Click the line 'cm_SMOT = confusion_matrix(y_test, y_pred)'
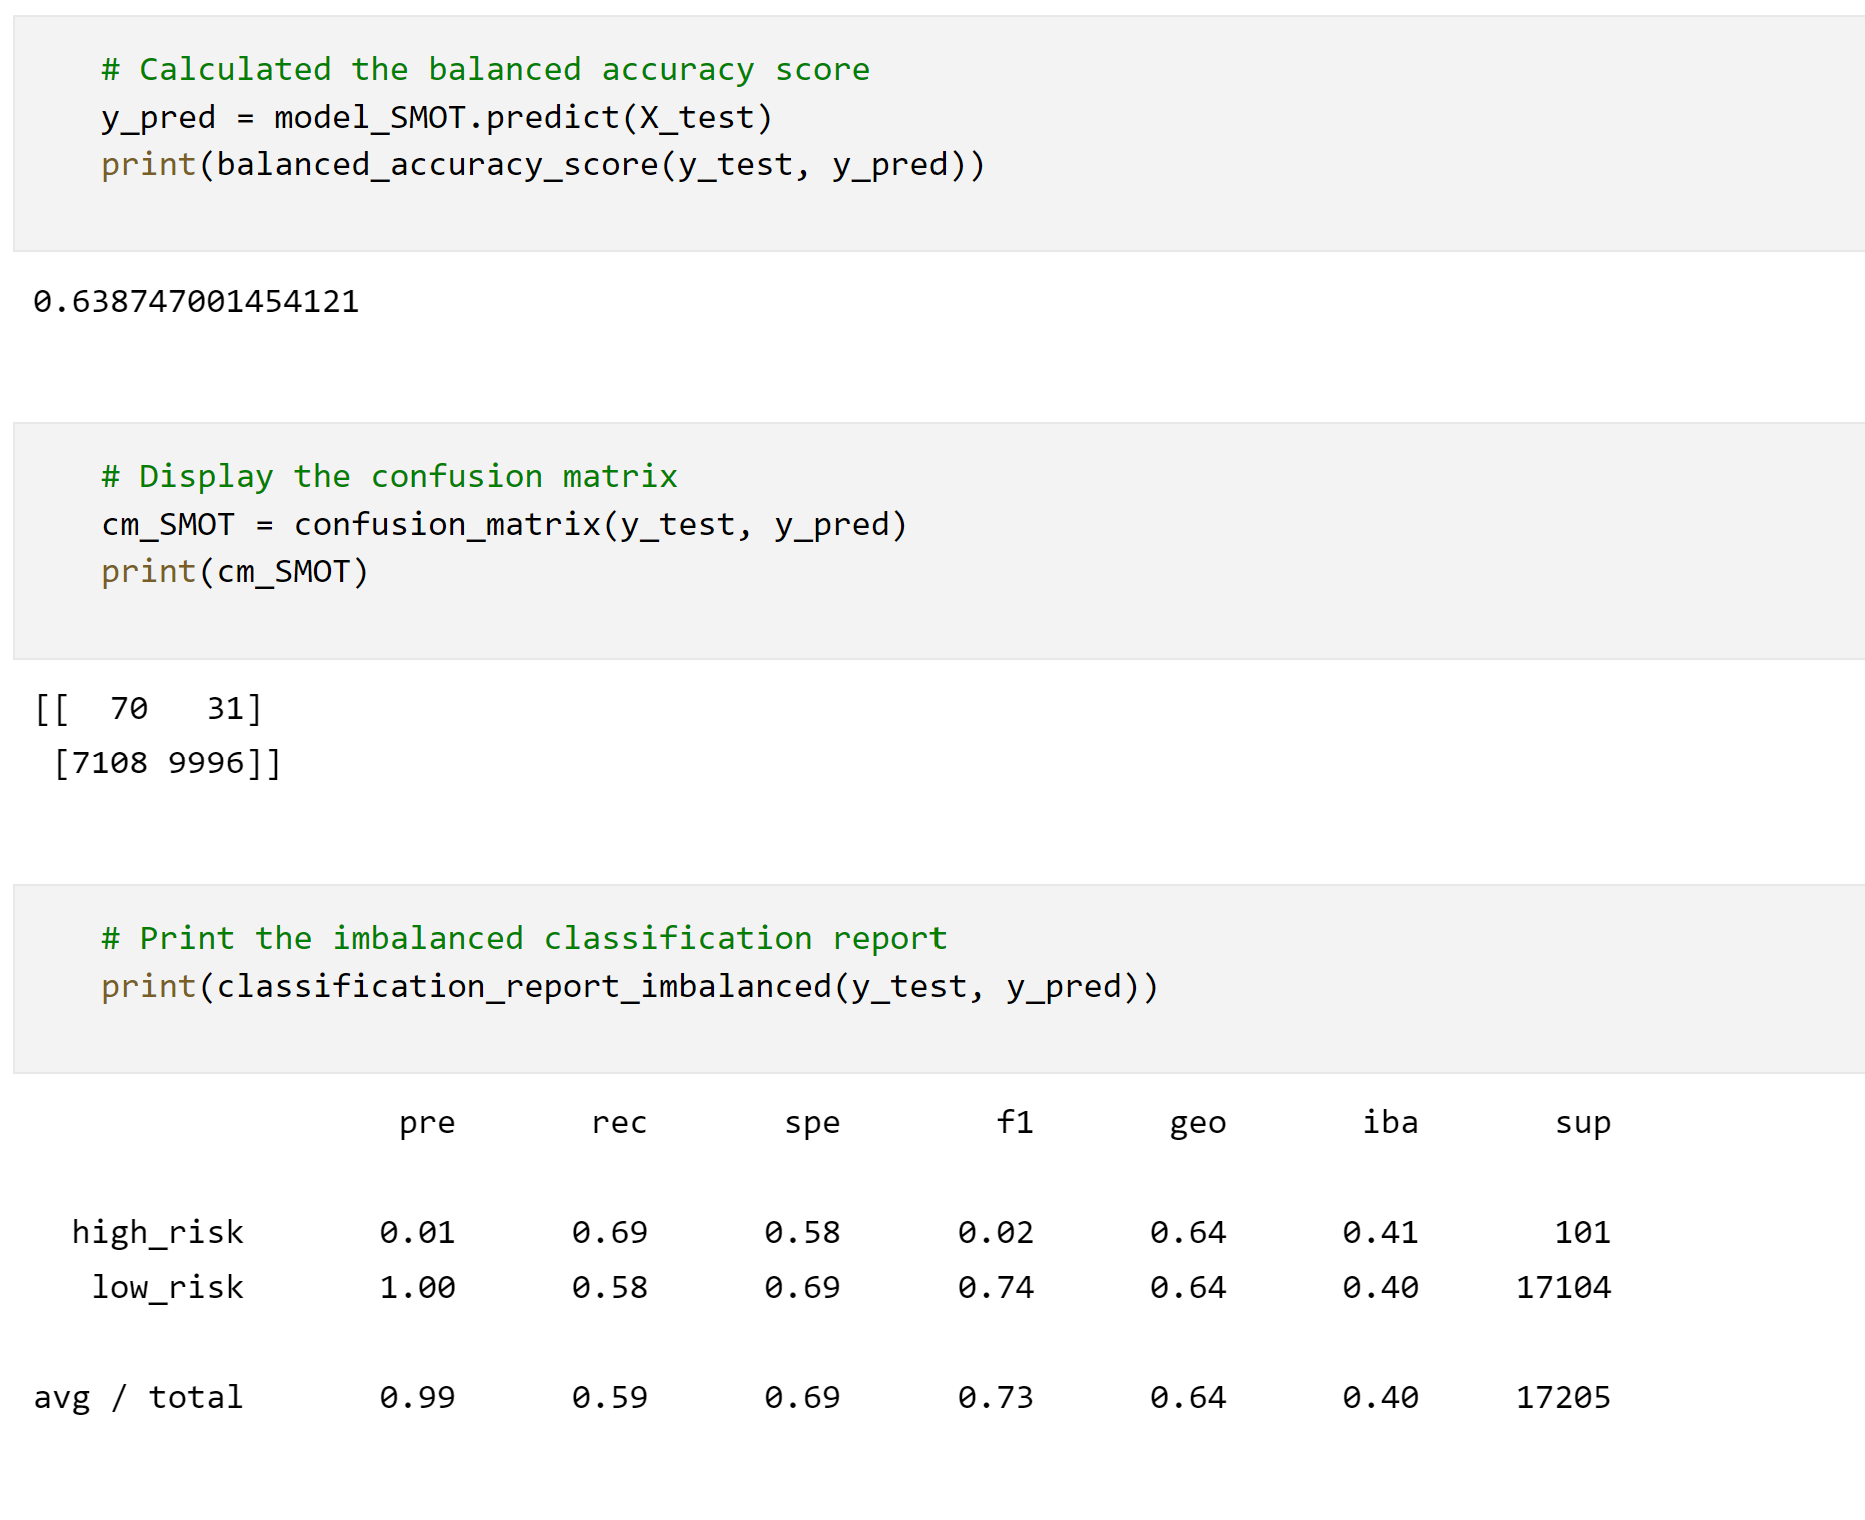The height and width of the screenshot is (1520, 1865). coord(504,525)
